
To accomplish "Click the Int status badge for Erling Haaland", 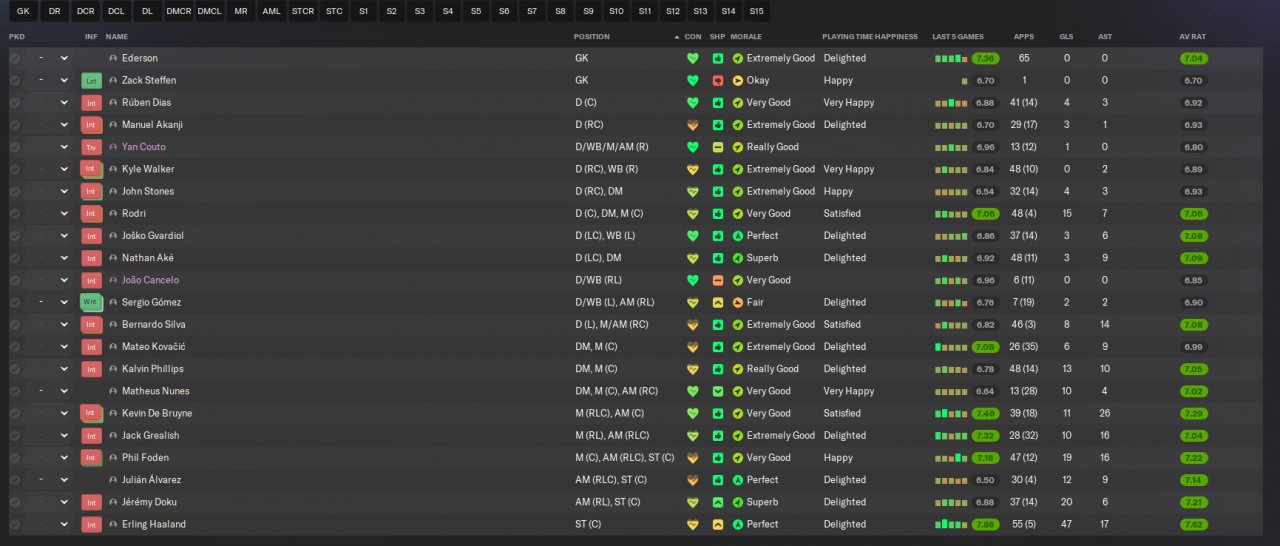I will pos(91,524).
